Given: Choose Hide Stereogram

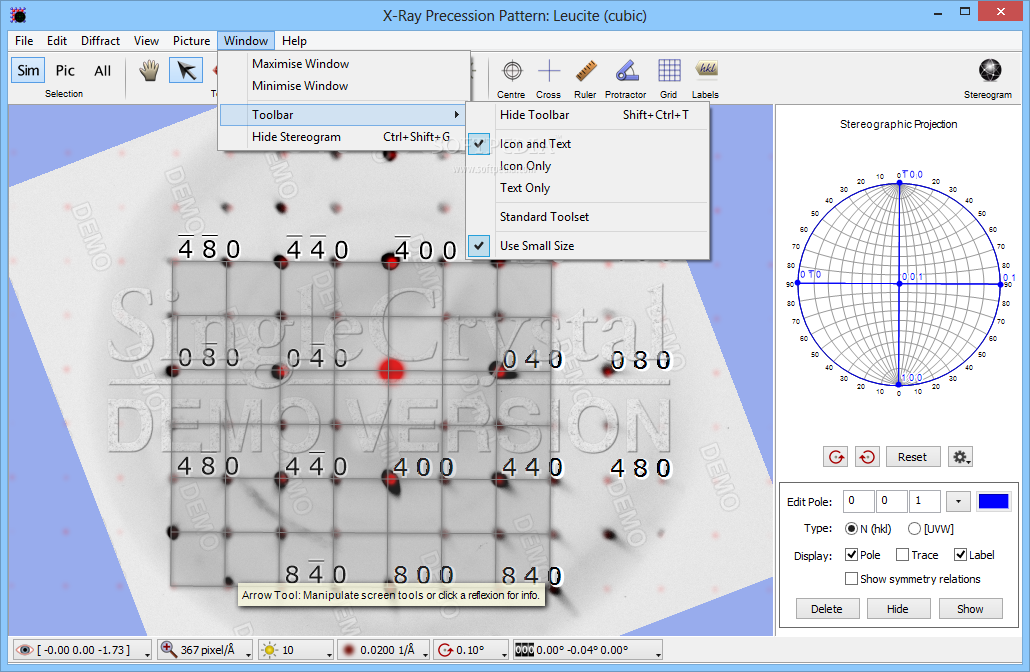Looking at the screenshot, I should tap(344, 137).
